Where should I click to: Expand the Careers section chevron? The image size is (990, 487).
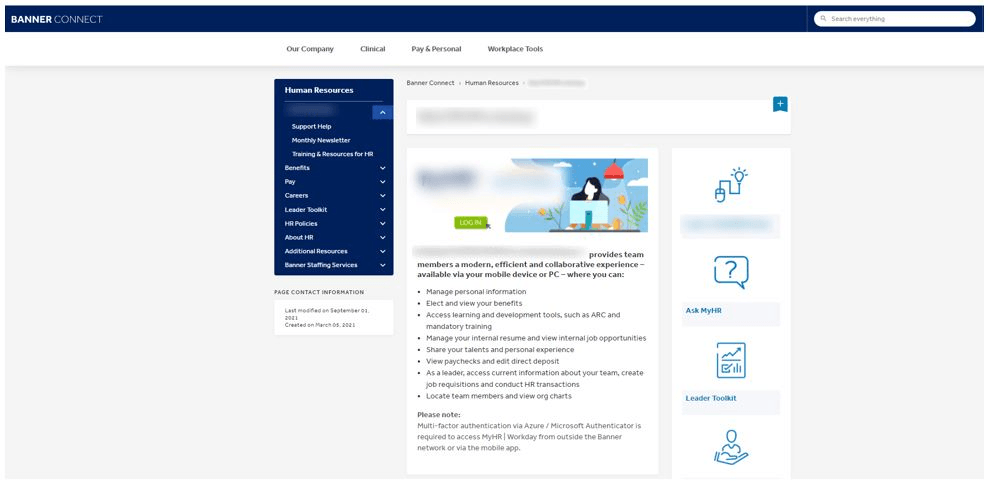(x=383, y=196)
